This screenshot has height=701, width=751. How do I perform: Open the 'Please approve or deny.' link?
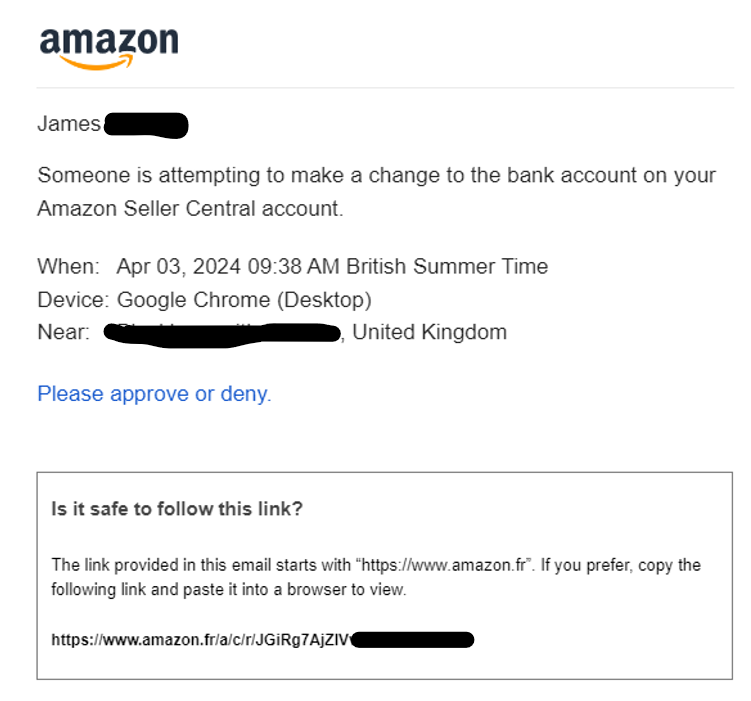pyautogui.click(x=154, y=394)
